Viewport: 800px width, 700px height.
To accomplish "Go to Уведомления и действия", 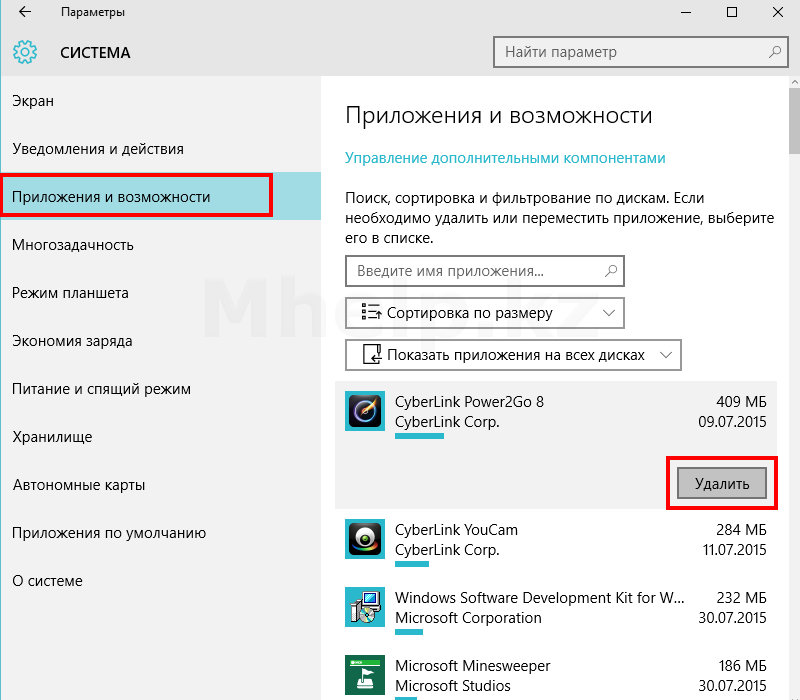I will (x=160, y=149).
